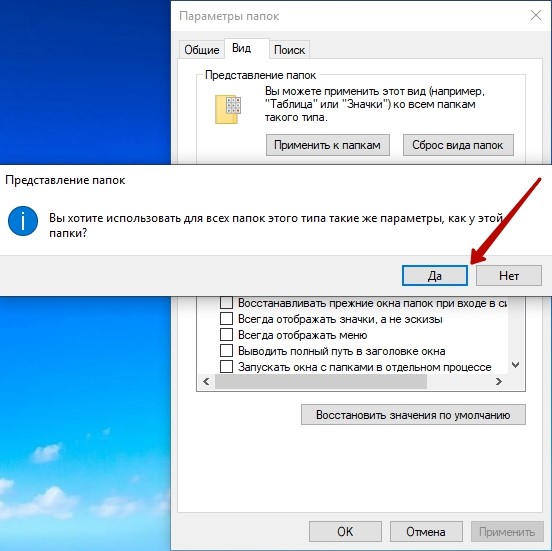Click the horizontal scrollbar right arrow
The height and width of the screenshot is (551, 552).
[x=498, y=381]
